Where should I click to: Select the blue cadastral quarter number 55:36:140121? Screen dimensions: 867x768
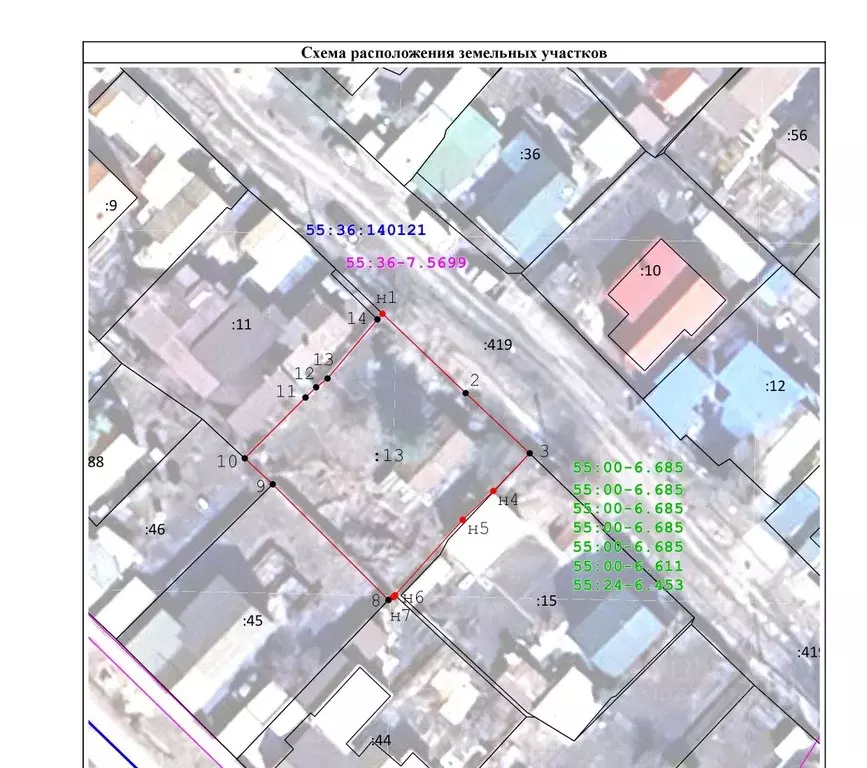(366, 230)
